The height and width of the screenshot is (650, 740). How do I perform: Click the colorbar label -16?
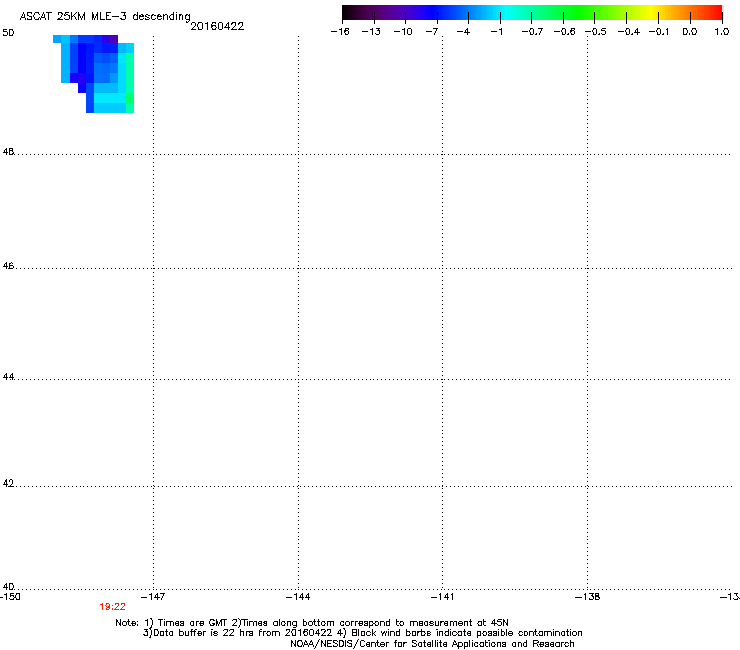[340, 32]
